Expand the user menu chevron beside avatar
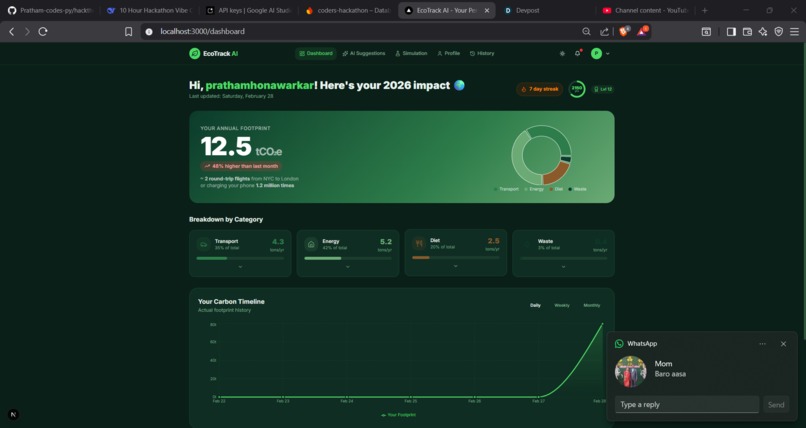Screen dimensions: 806x428 608,53
